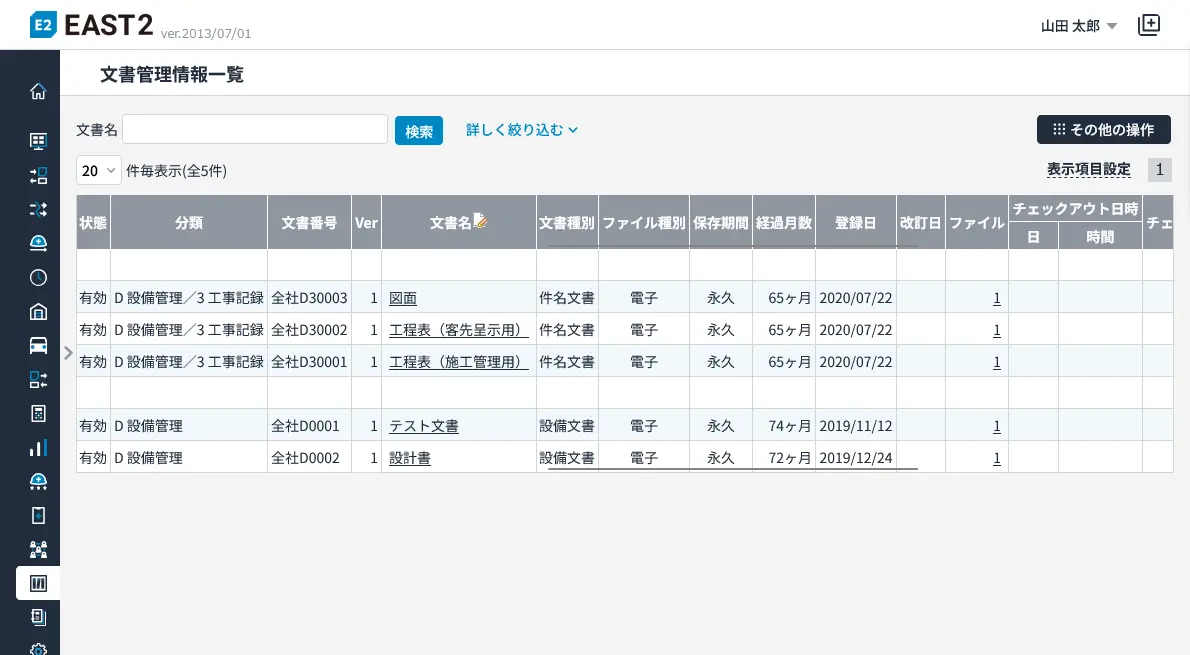Click the garage building sidebar icon
This screenshot has width=1190, height=655.
[x=38, y=311]
